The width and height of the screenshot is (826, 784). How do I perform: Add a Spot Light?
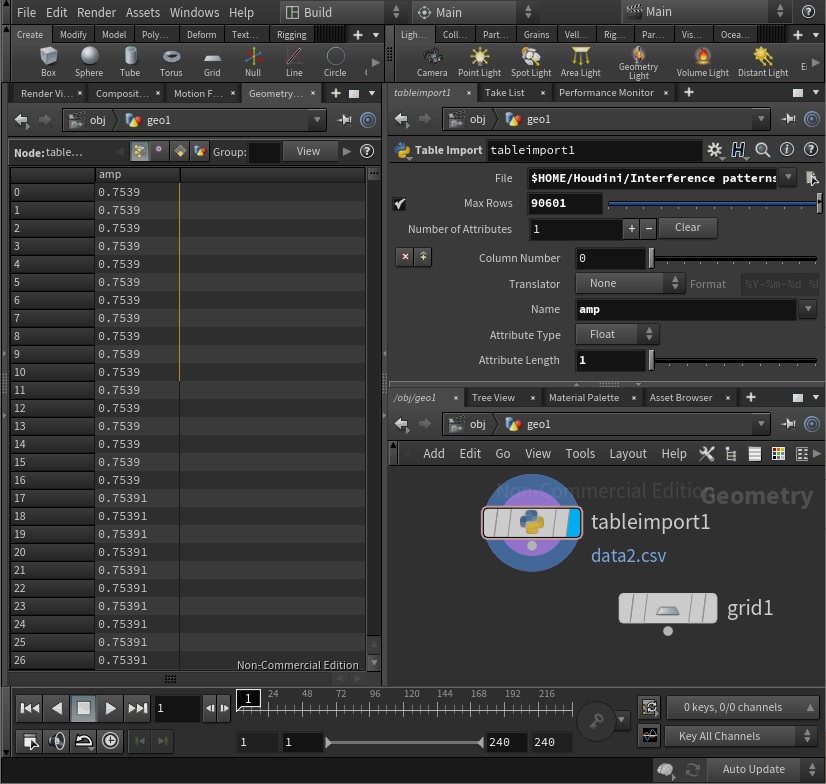pos(531,62)
